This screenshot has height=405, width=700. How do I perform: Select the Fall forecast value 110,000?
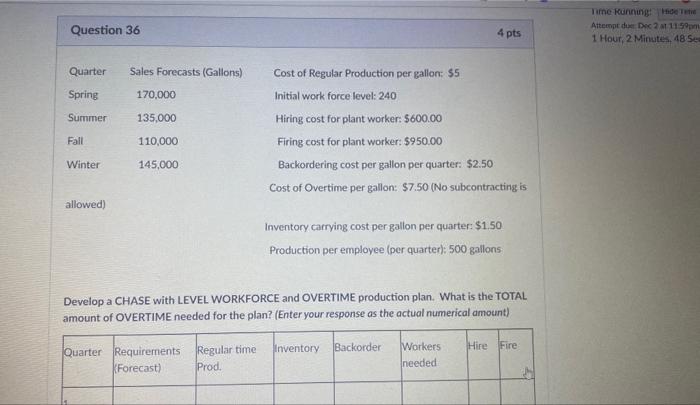(x=158, y=141)
